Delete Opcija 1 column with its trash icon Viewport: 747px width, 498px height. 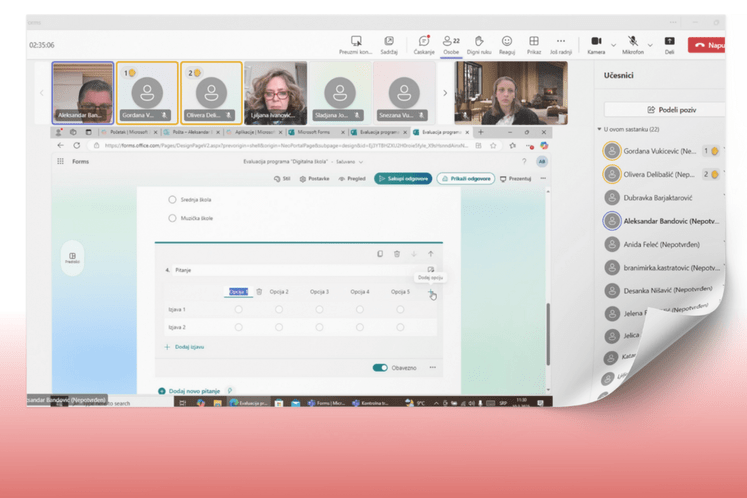click(x=259, y=292)
